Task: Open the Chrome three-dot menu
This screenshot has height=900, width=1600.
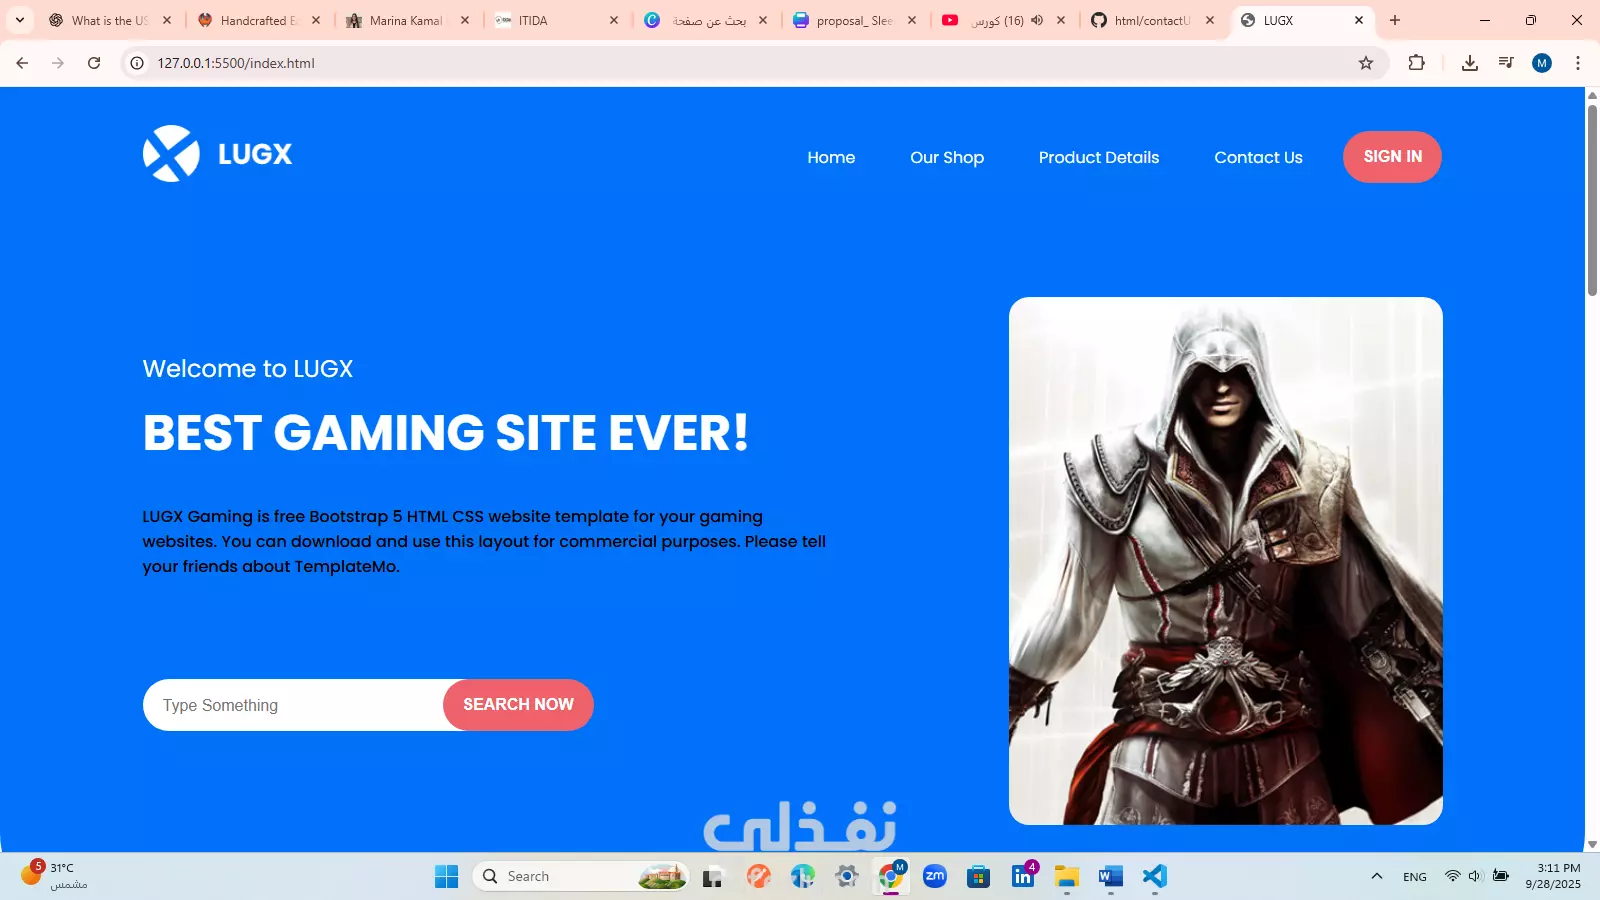Action: click(1578, 63)
